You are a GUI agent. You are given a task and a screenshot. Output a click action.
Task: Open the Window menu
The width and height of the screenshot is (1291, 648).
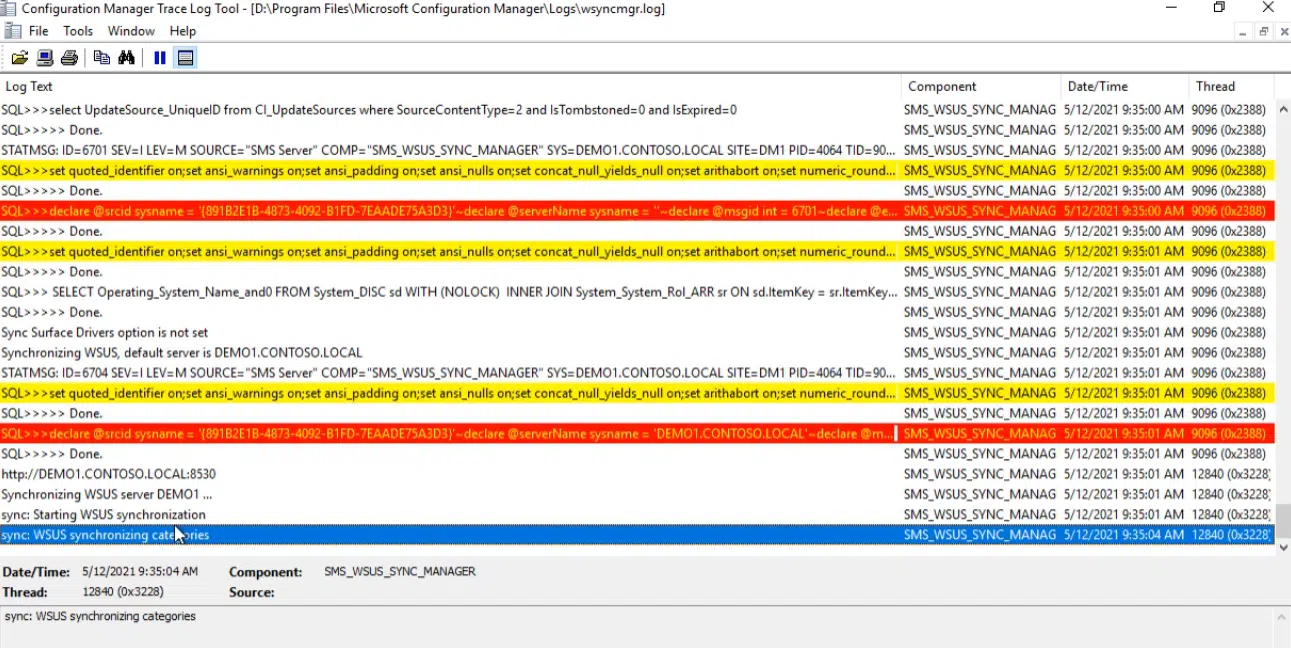pos(131,31)
